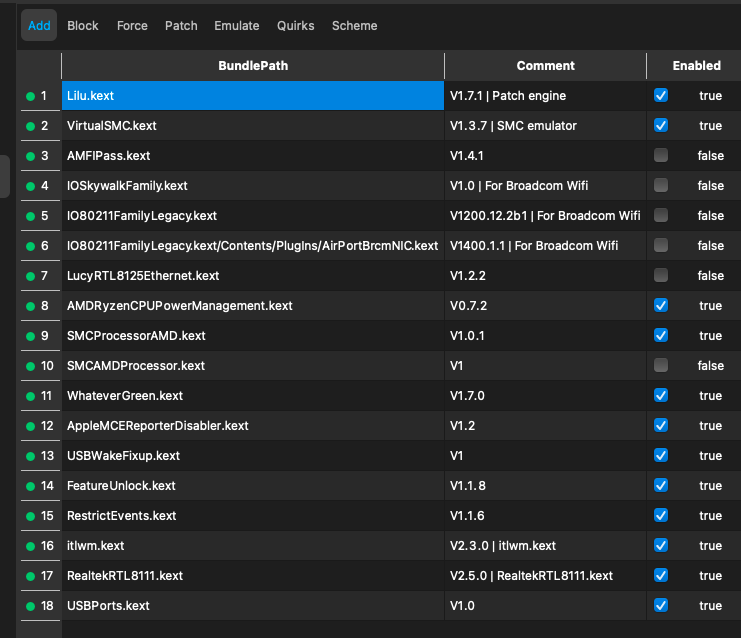Open the Quirks tab

(295, 26)
